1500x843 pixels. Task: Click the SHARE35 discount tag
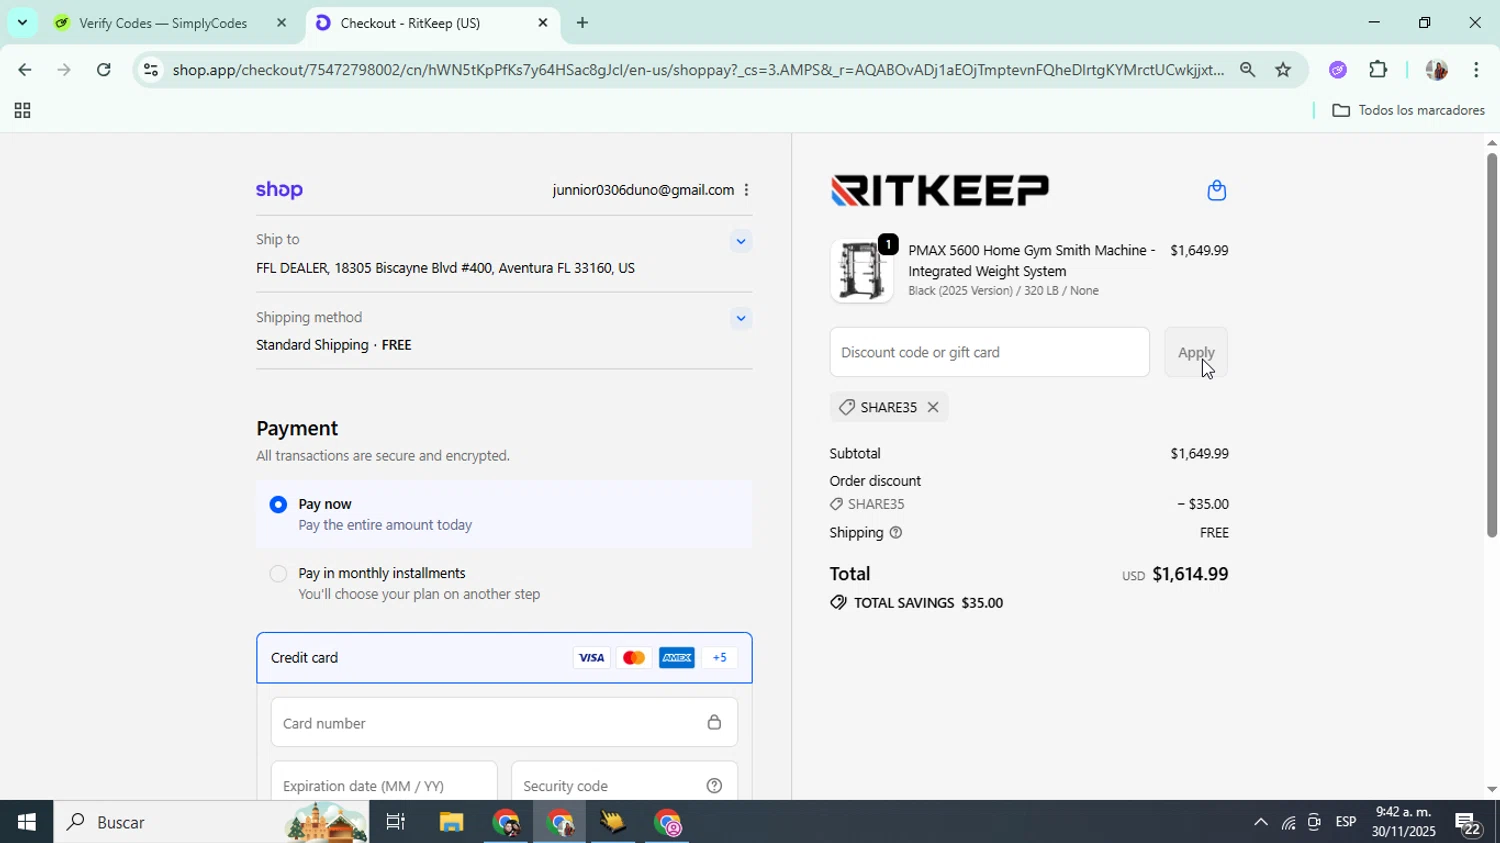pos(889,407)
